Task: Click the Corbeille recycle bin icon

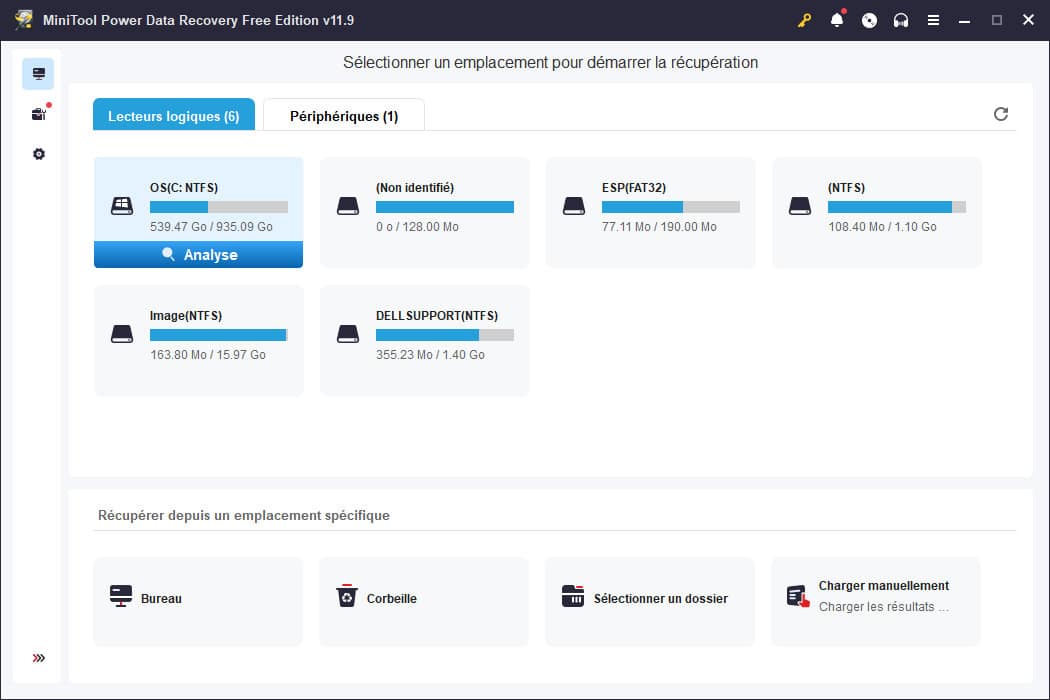Action: pos(347,595)
